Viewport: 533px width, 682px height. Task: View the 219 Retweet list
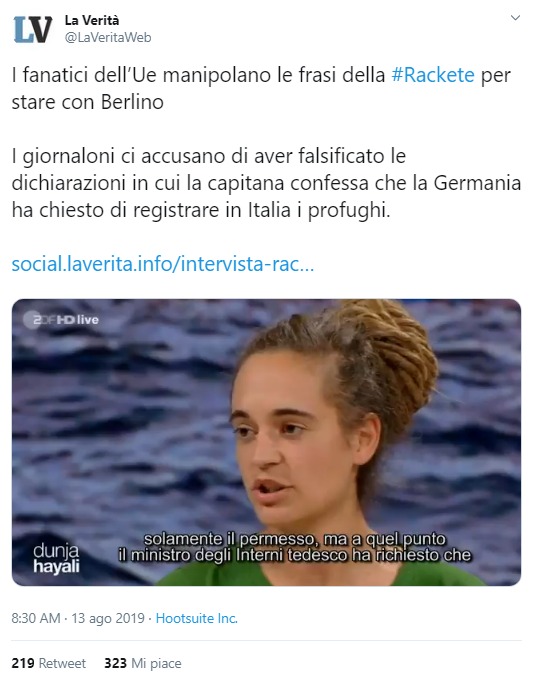pyautogui.click(x=49, y=663)
